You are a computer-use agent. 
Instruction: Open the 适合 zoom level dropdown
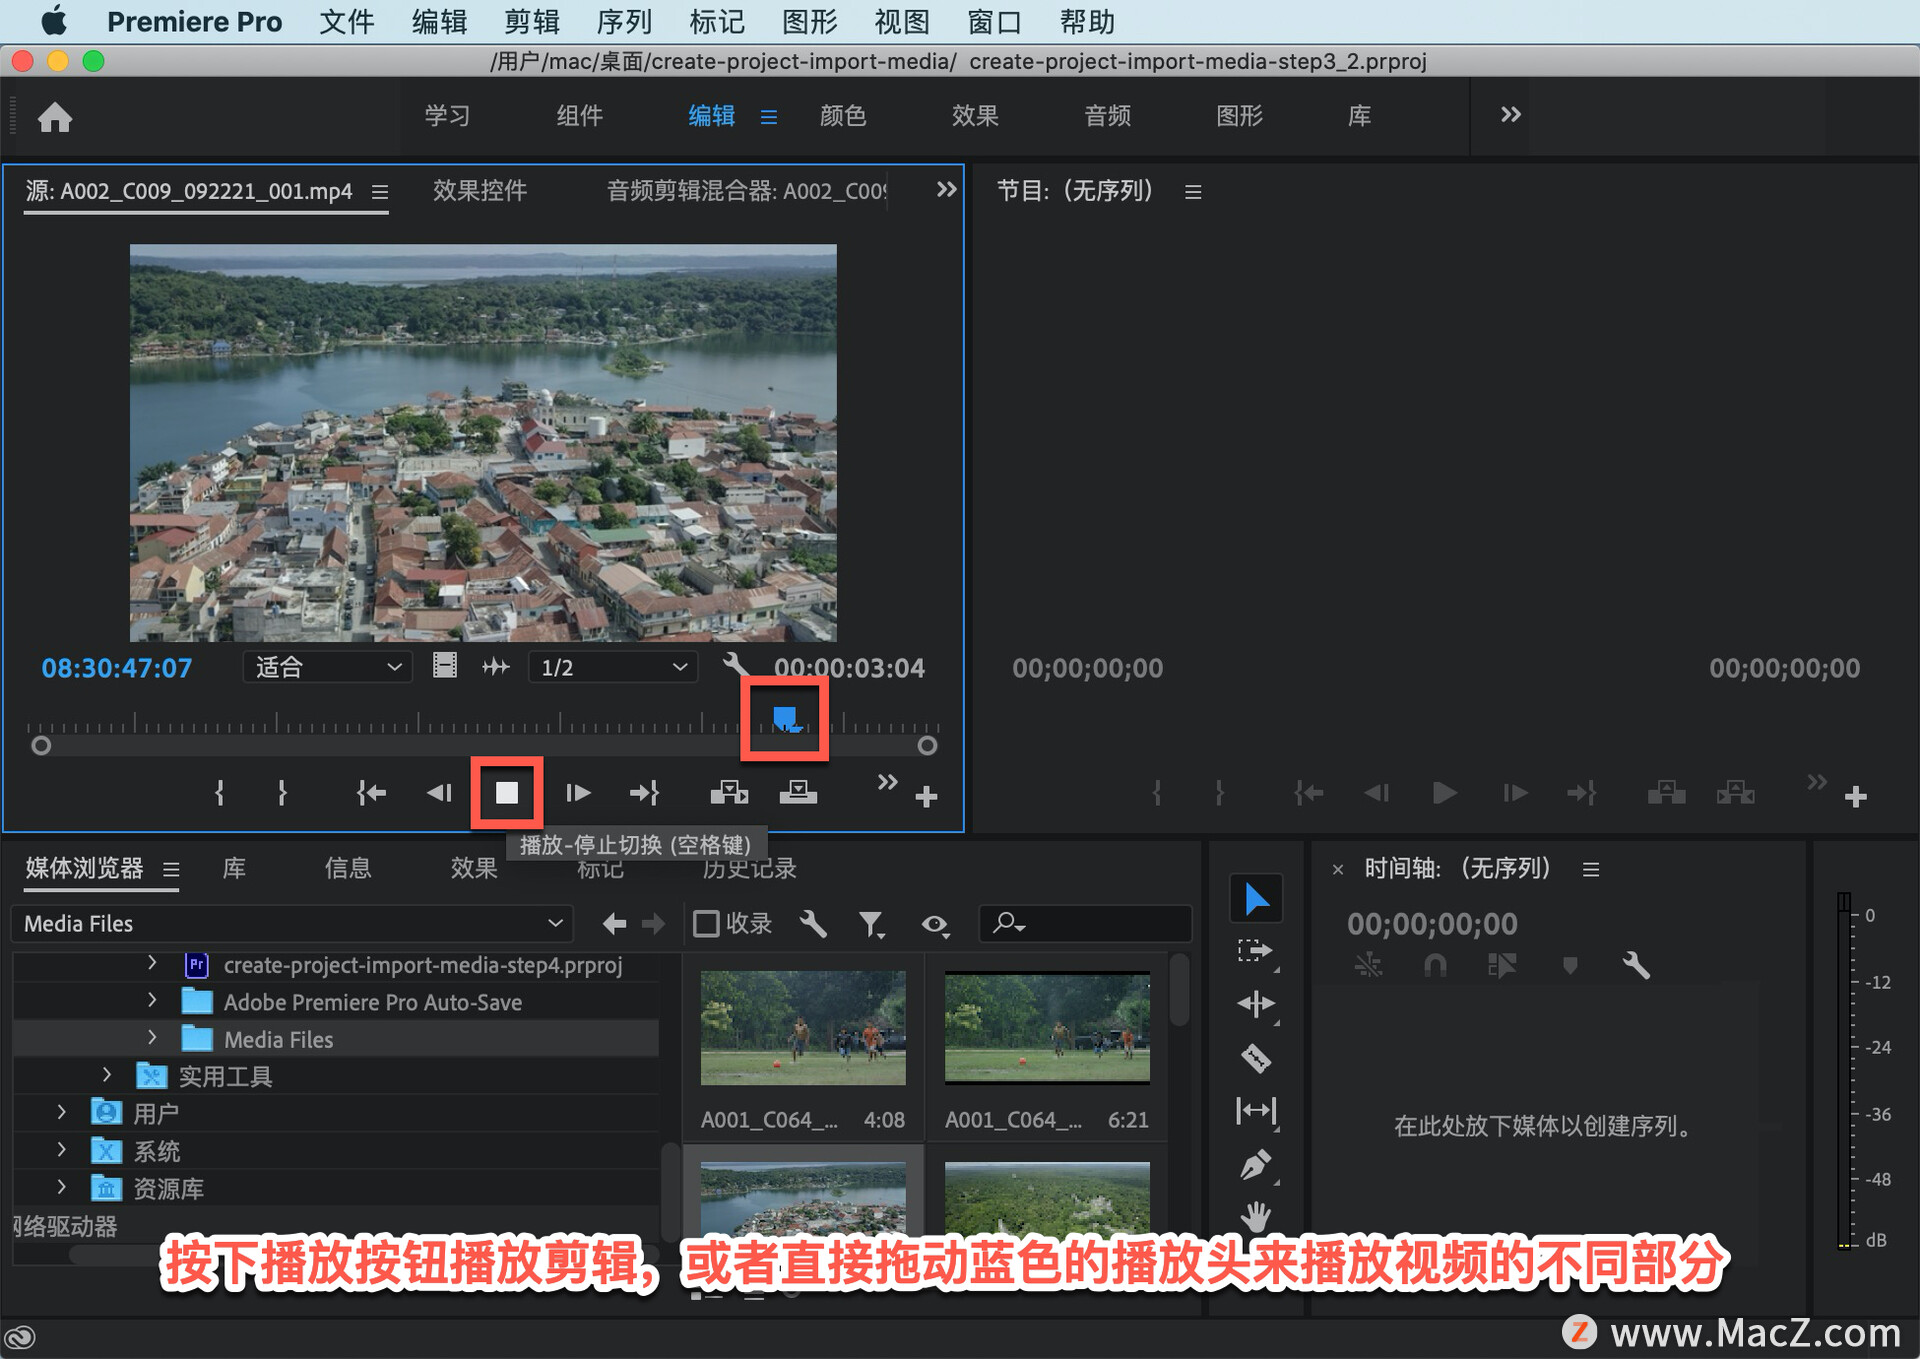point(328,667)
